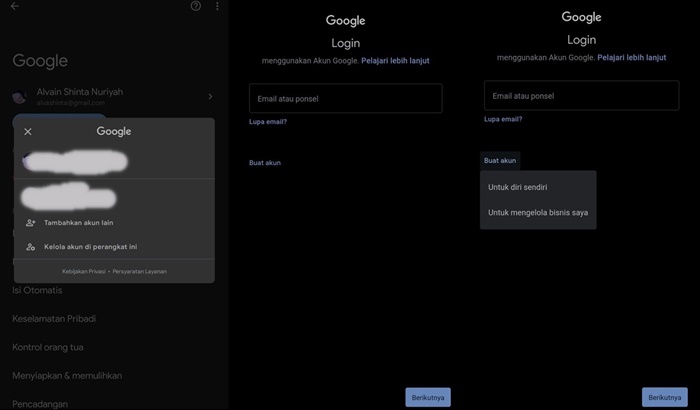
Task: Click Email atau ponsel field in middle login
Action: [346, 98]
